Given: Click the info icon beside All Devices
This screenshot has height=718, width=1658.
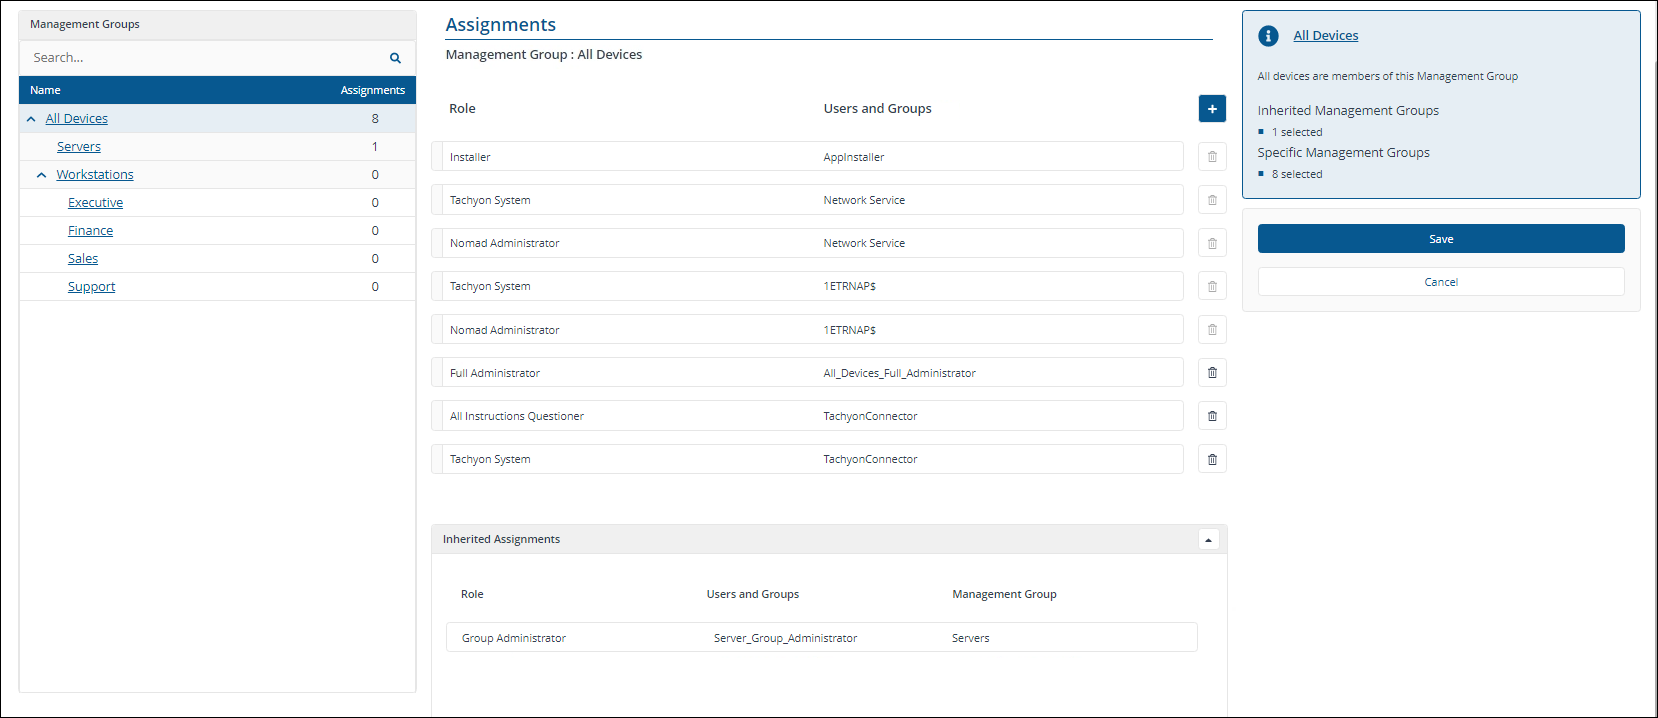Looking at the screenshot, I should [x=1268, y=36].
